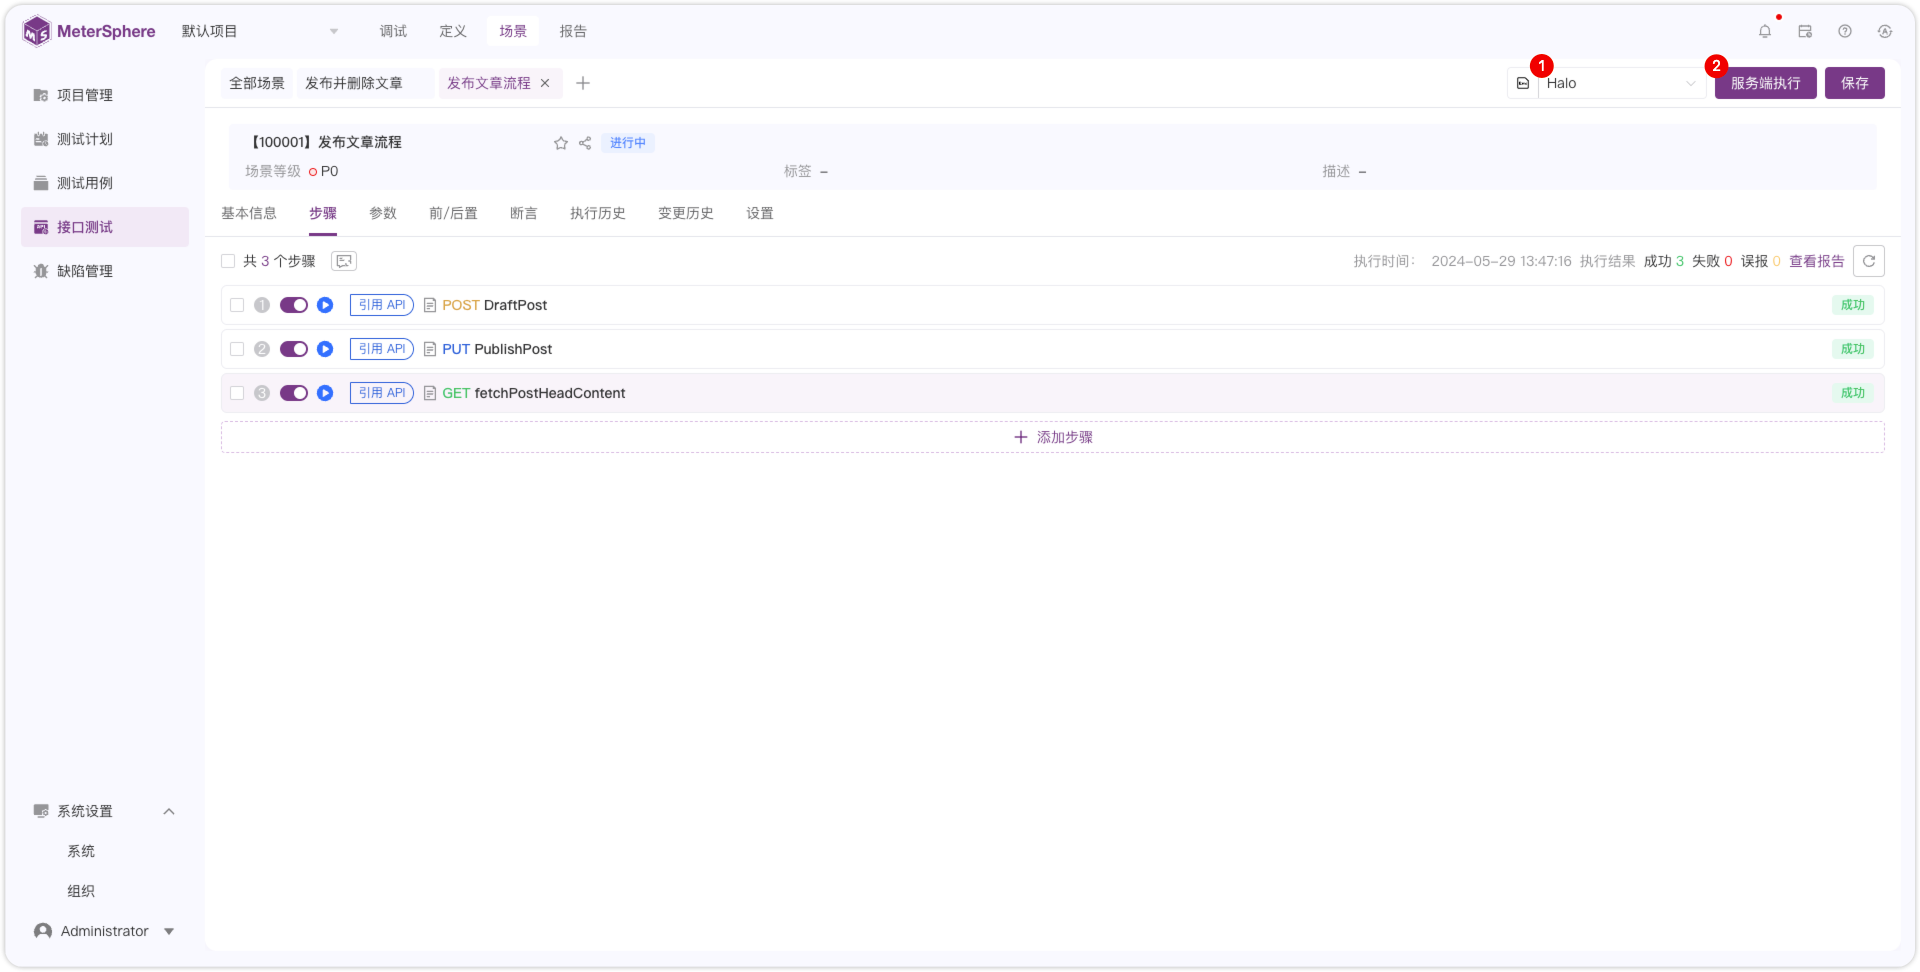Open the 查看报告 link

pos(1817,261)
